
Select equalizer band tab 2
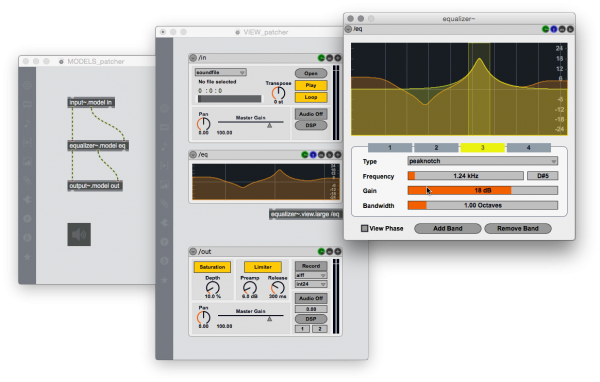436,147
